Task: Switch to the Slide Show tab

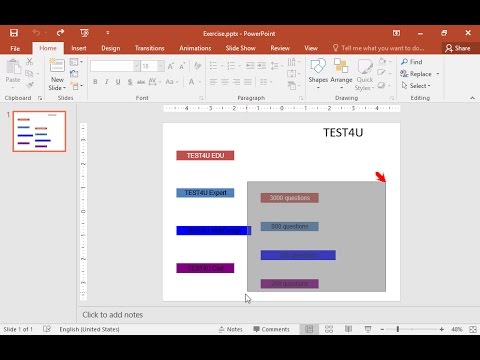Action: pyautogui.click(x=240, y=48)
